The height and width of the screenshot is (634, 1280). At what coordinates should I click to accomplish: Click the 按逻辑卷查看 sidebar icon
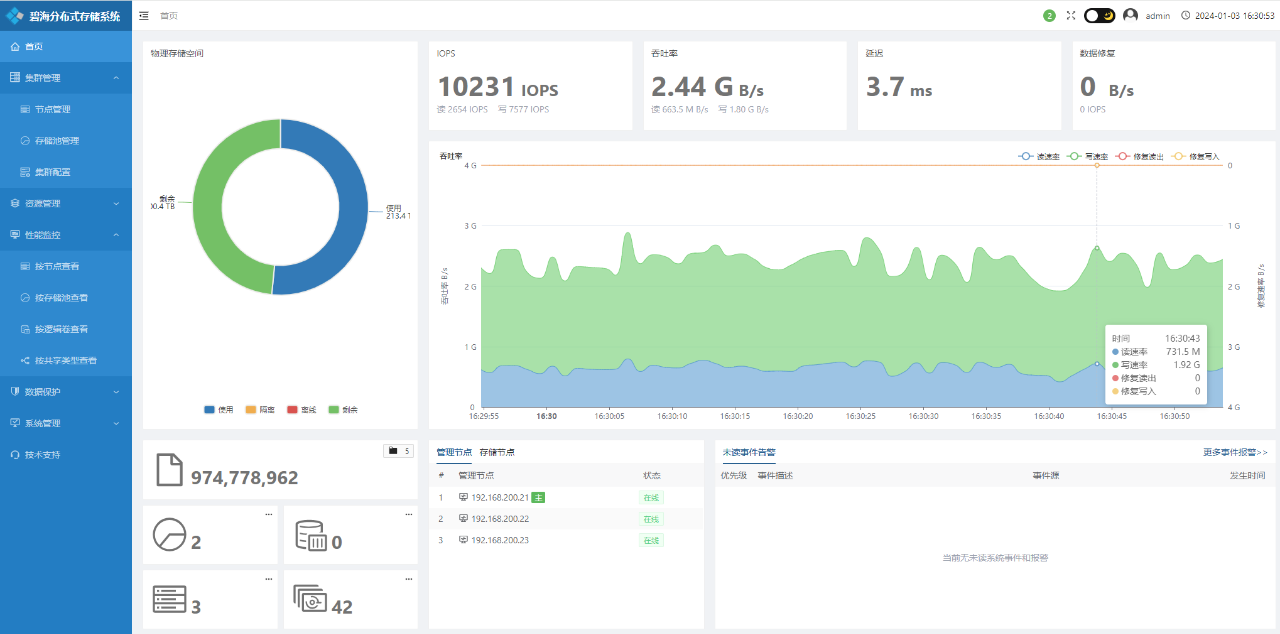point(26,329)
